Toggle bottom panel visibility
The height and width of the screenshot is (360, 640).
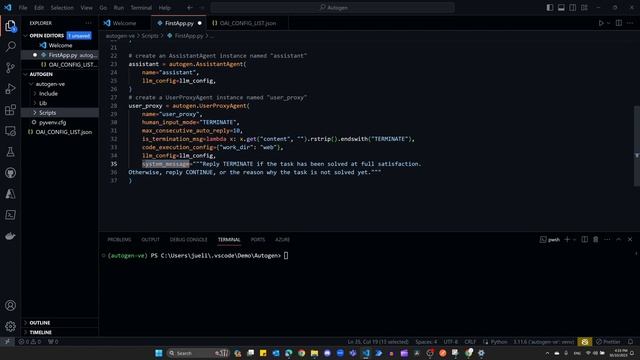point(561,7)
